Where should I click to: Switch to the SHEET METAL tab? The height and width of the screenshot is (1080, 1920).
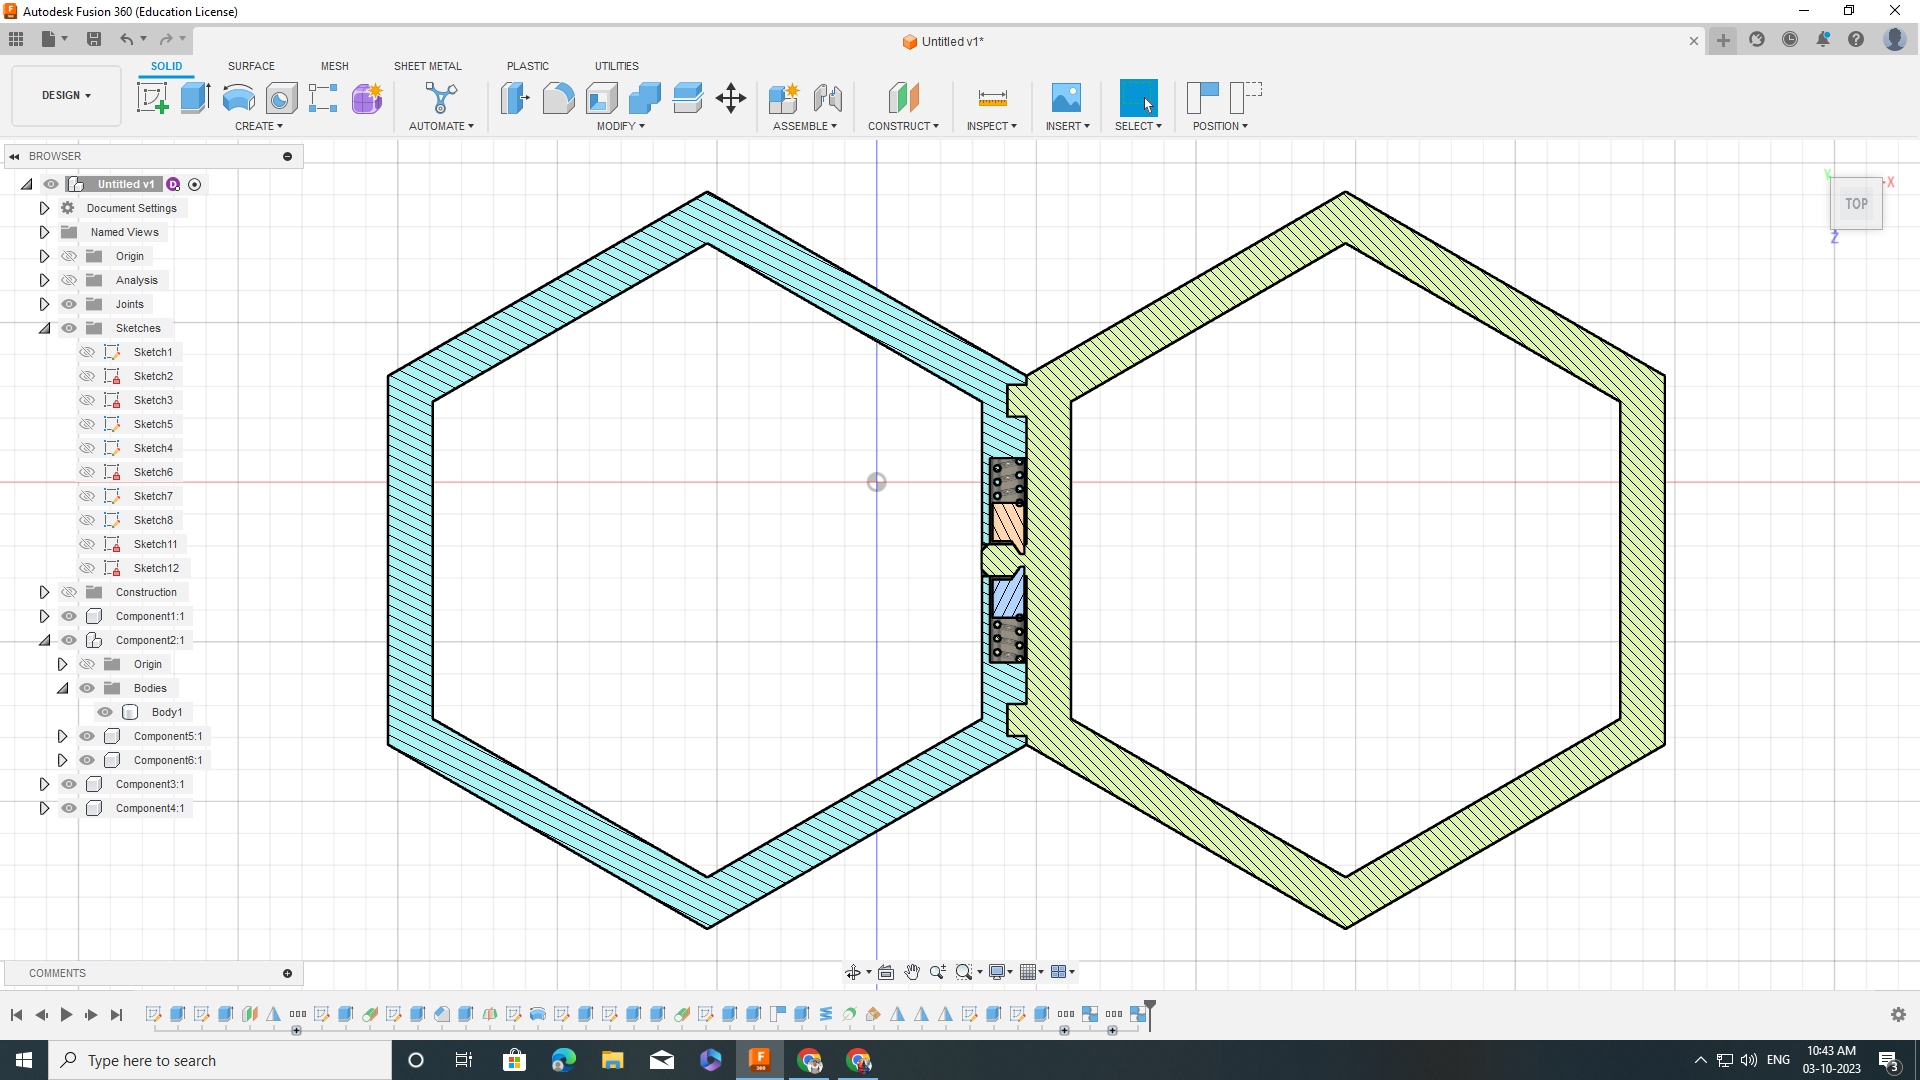pos(427,66)
